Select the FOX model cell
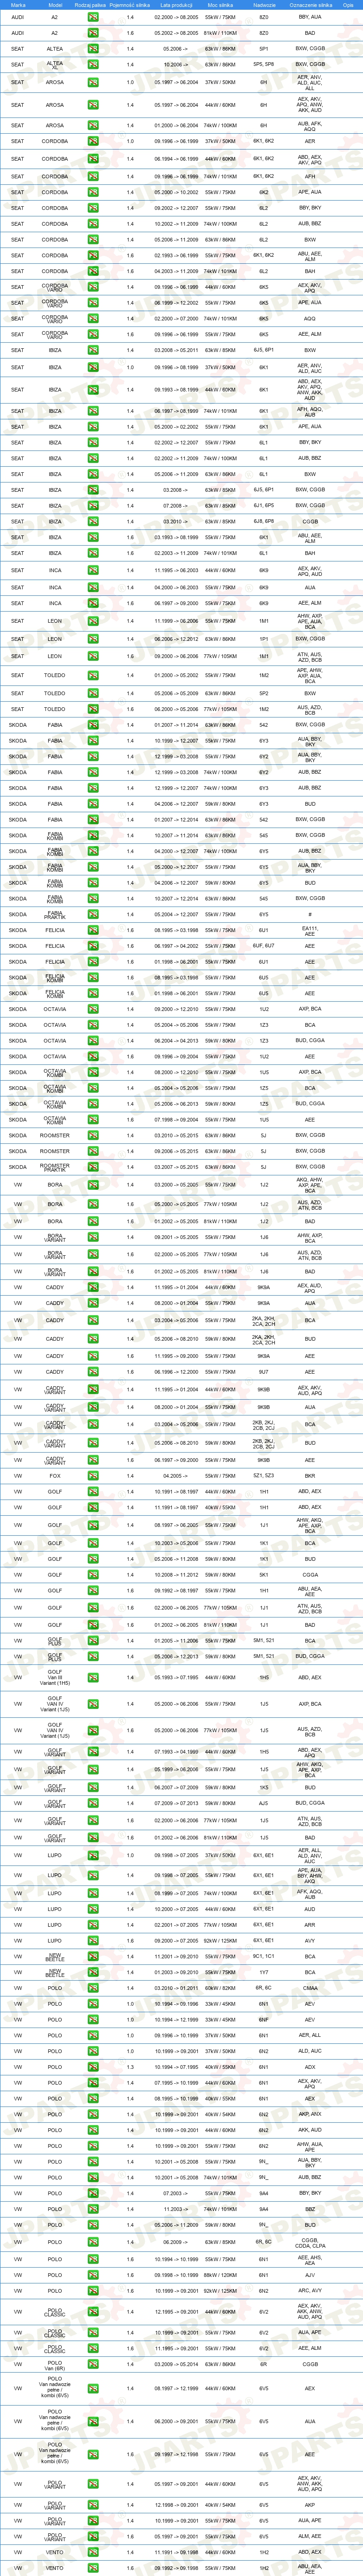Screen dimensions: 363x2576 tap(54, 1475)
